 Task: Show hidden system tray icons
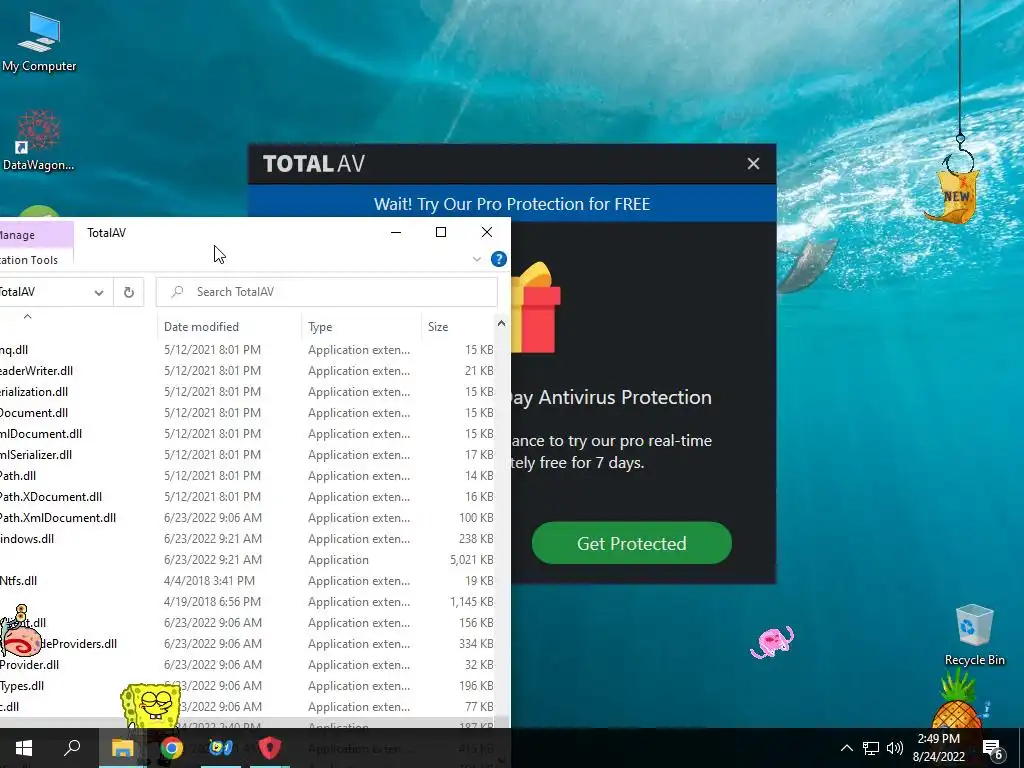tap(846, 748)
